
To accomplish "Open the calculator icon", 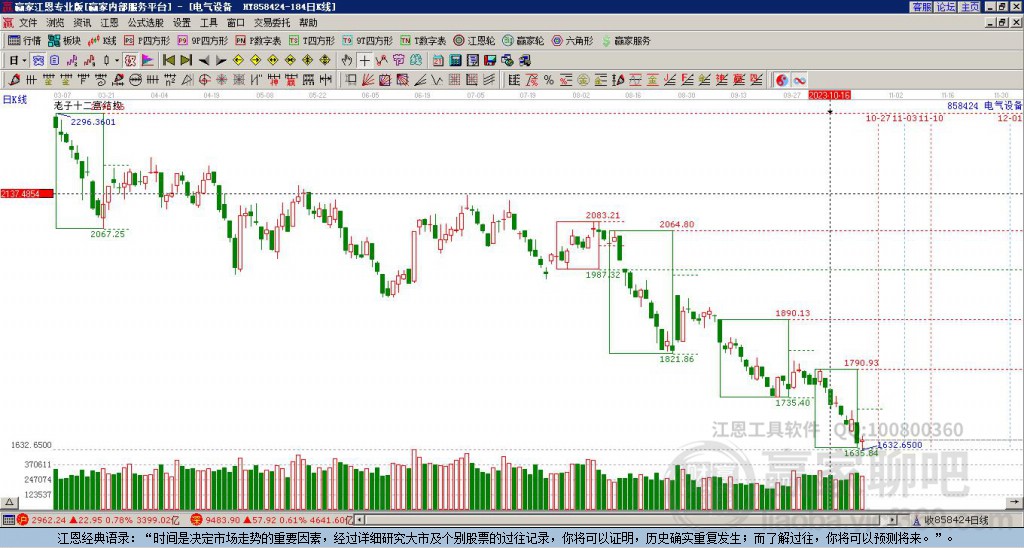I will click(x=456, y=61).
